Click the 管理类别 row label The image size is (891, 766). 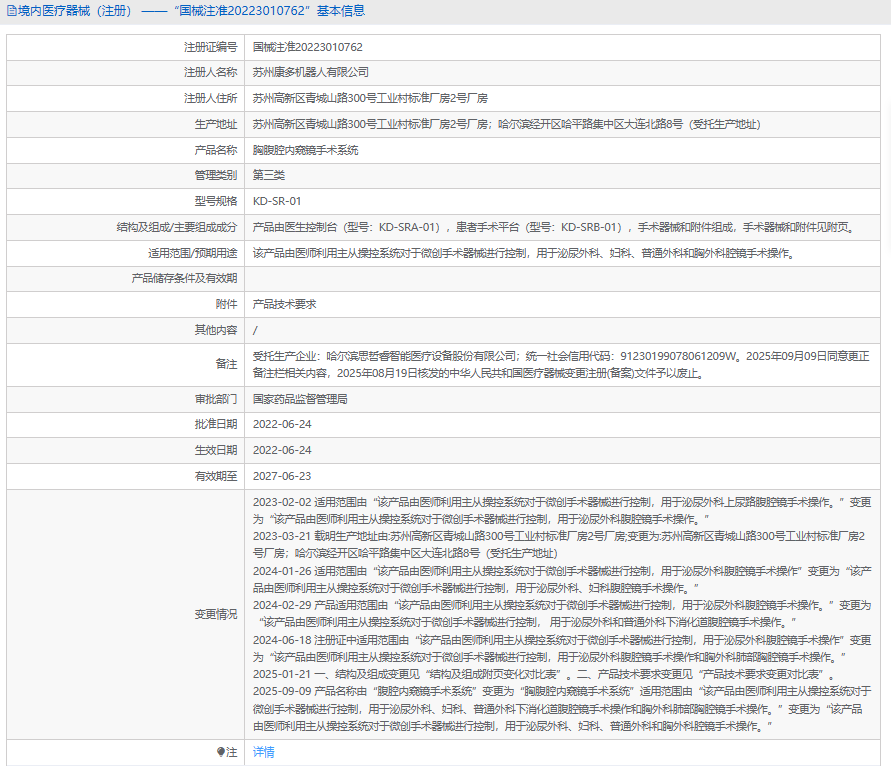(216, 175)
